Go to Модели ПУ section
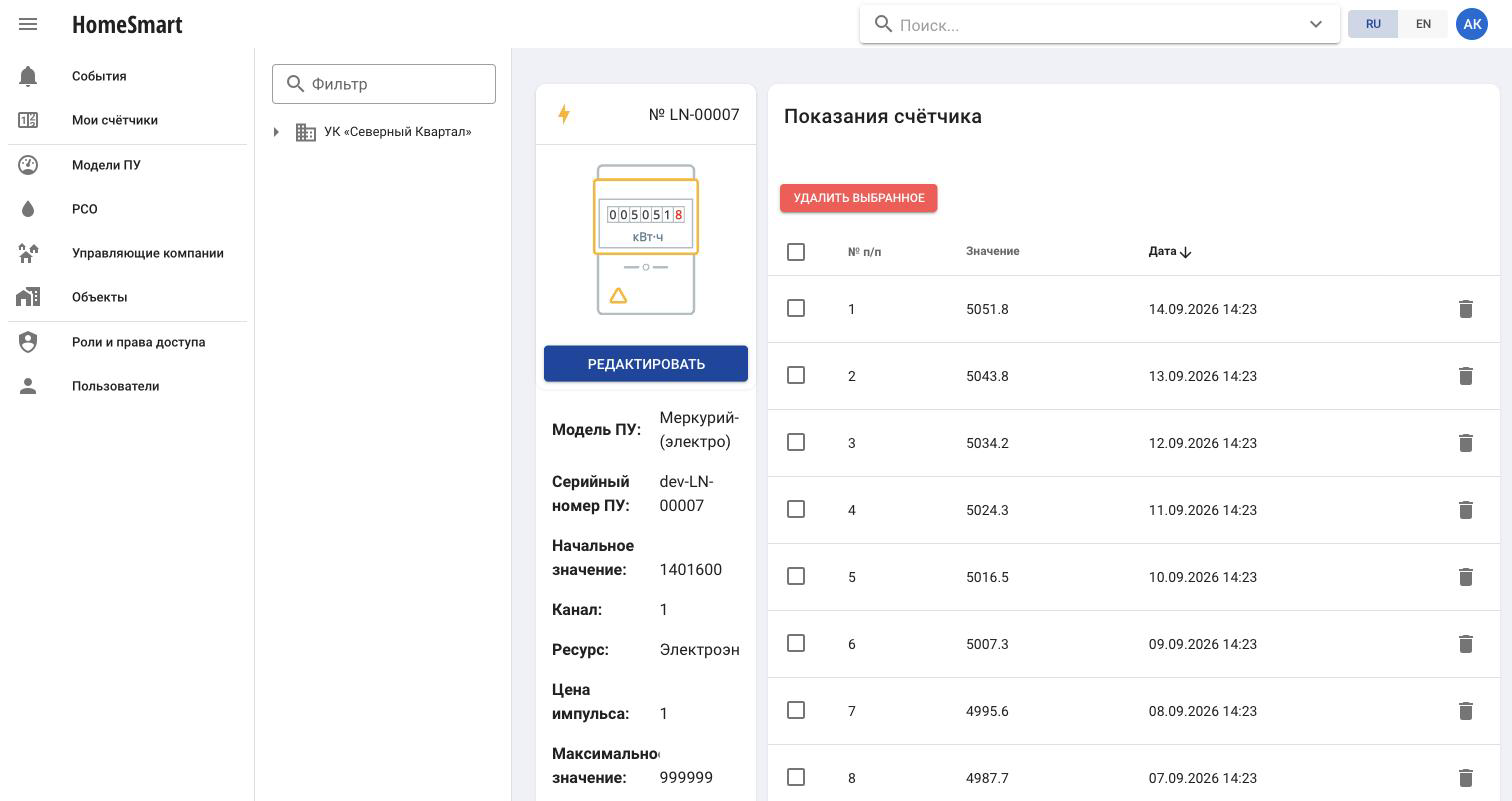Screen dimensions: 1512x801 [127, 165]
